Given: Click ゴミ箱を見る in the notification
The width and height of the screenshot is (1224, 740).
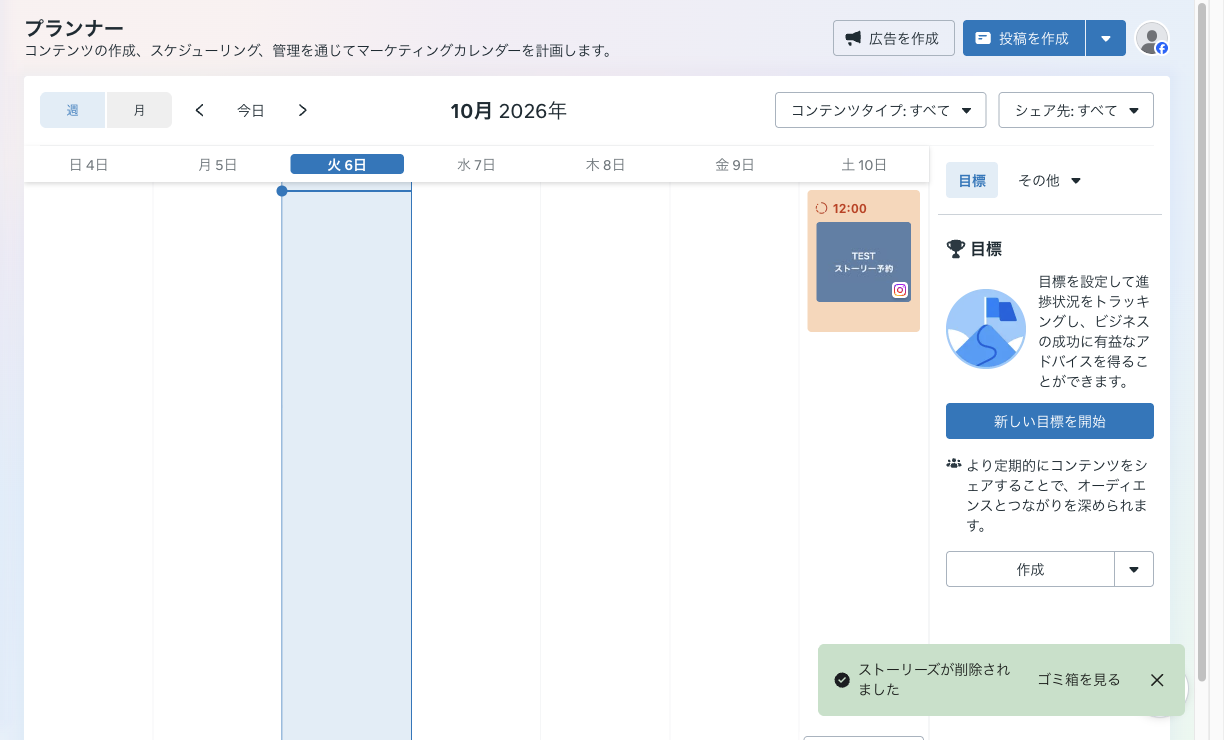Looking at the screenshot, I should (x=1079, y=680).
